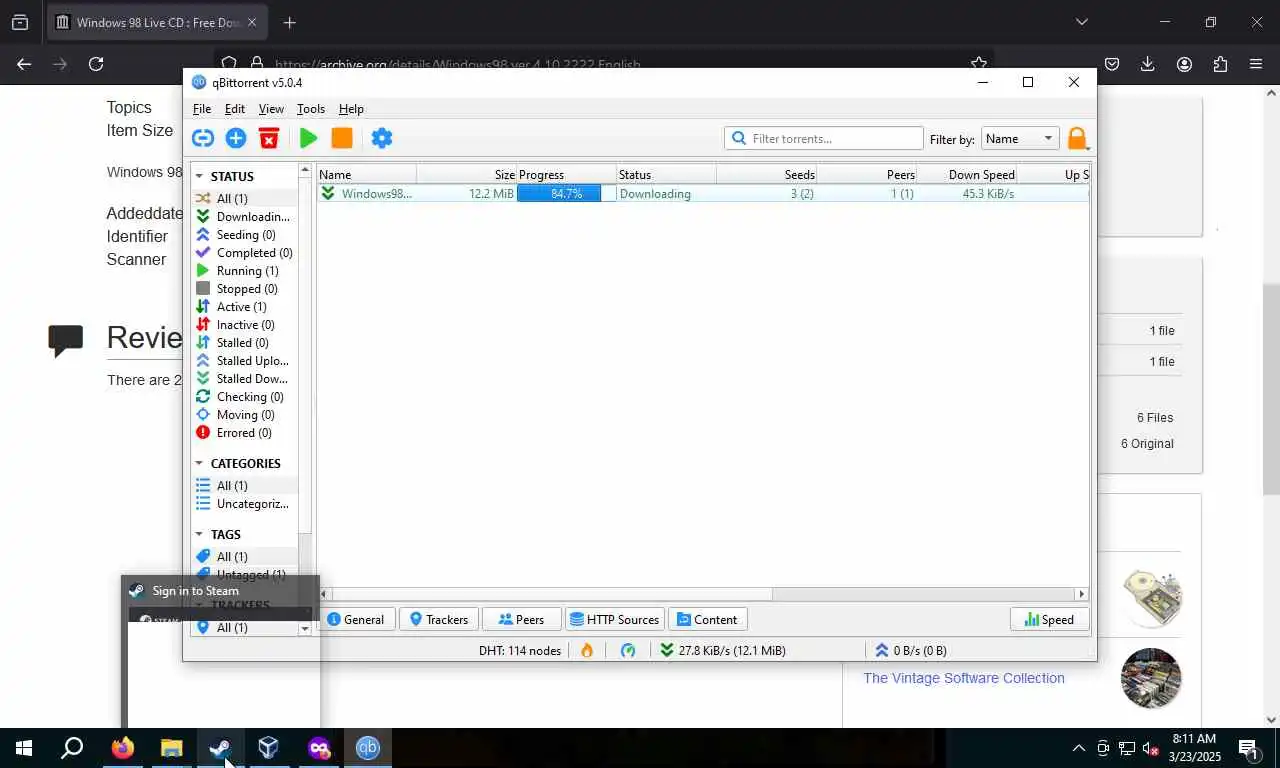Open the HTTP Sources tab
1280x768 pixels.
tap(614, 619)
